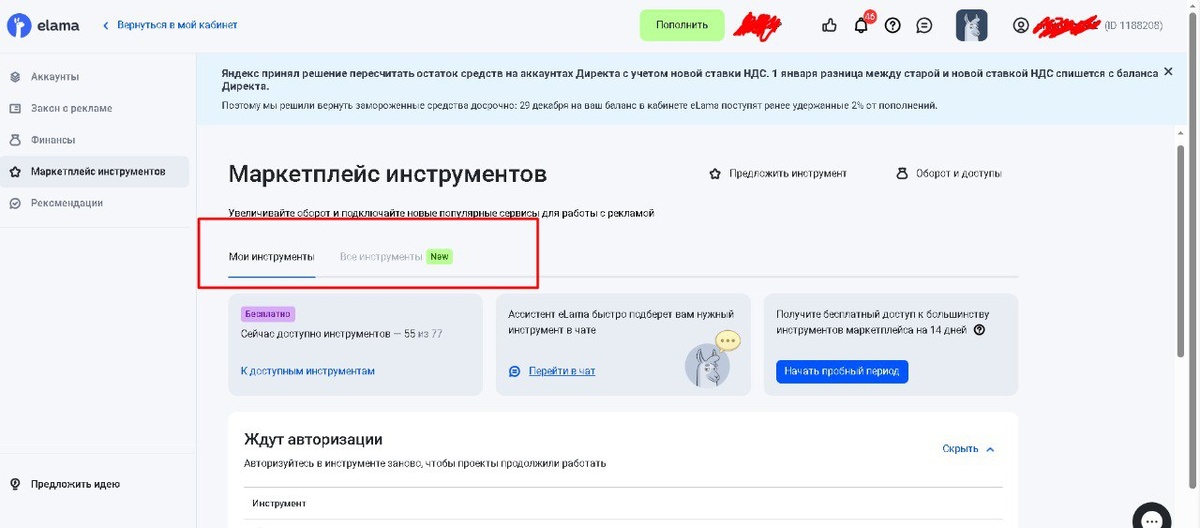This screenshot has height=528, width=1200.
Task: Click the question icon after 14 дней
Action: click(x=980, y=330)
